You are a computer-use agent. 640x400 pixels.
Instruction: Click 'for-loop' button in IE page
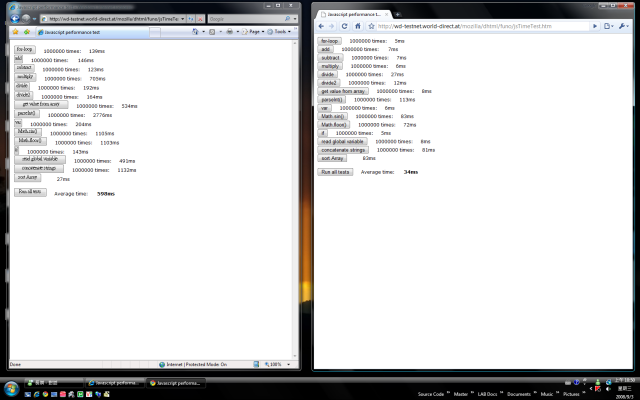(25, 49)
